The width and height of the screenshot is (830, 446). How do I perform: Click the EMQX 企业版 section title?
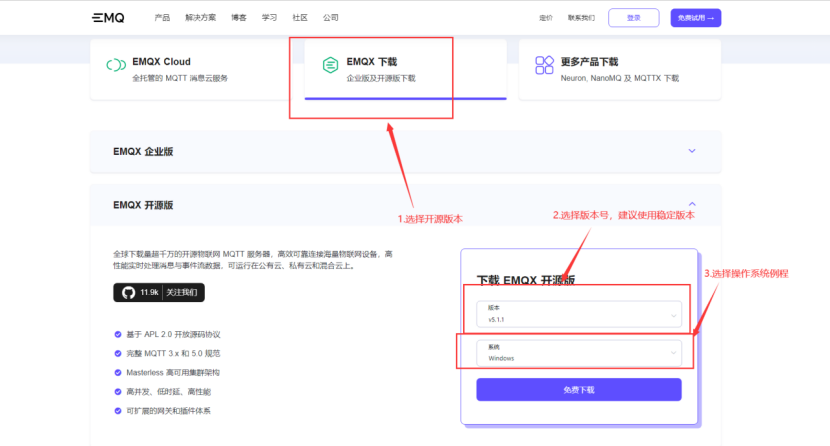(x=143, y=151)
